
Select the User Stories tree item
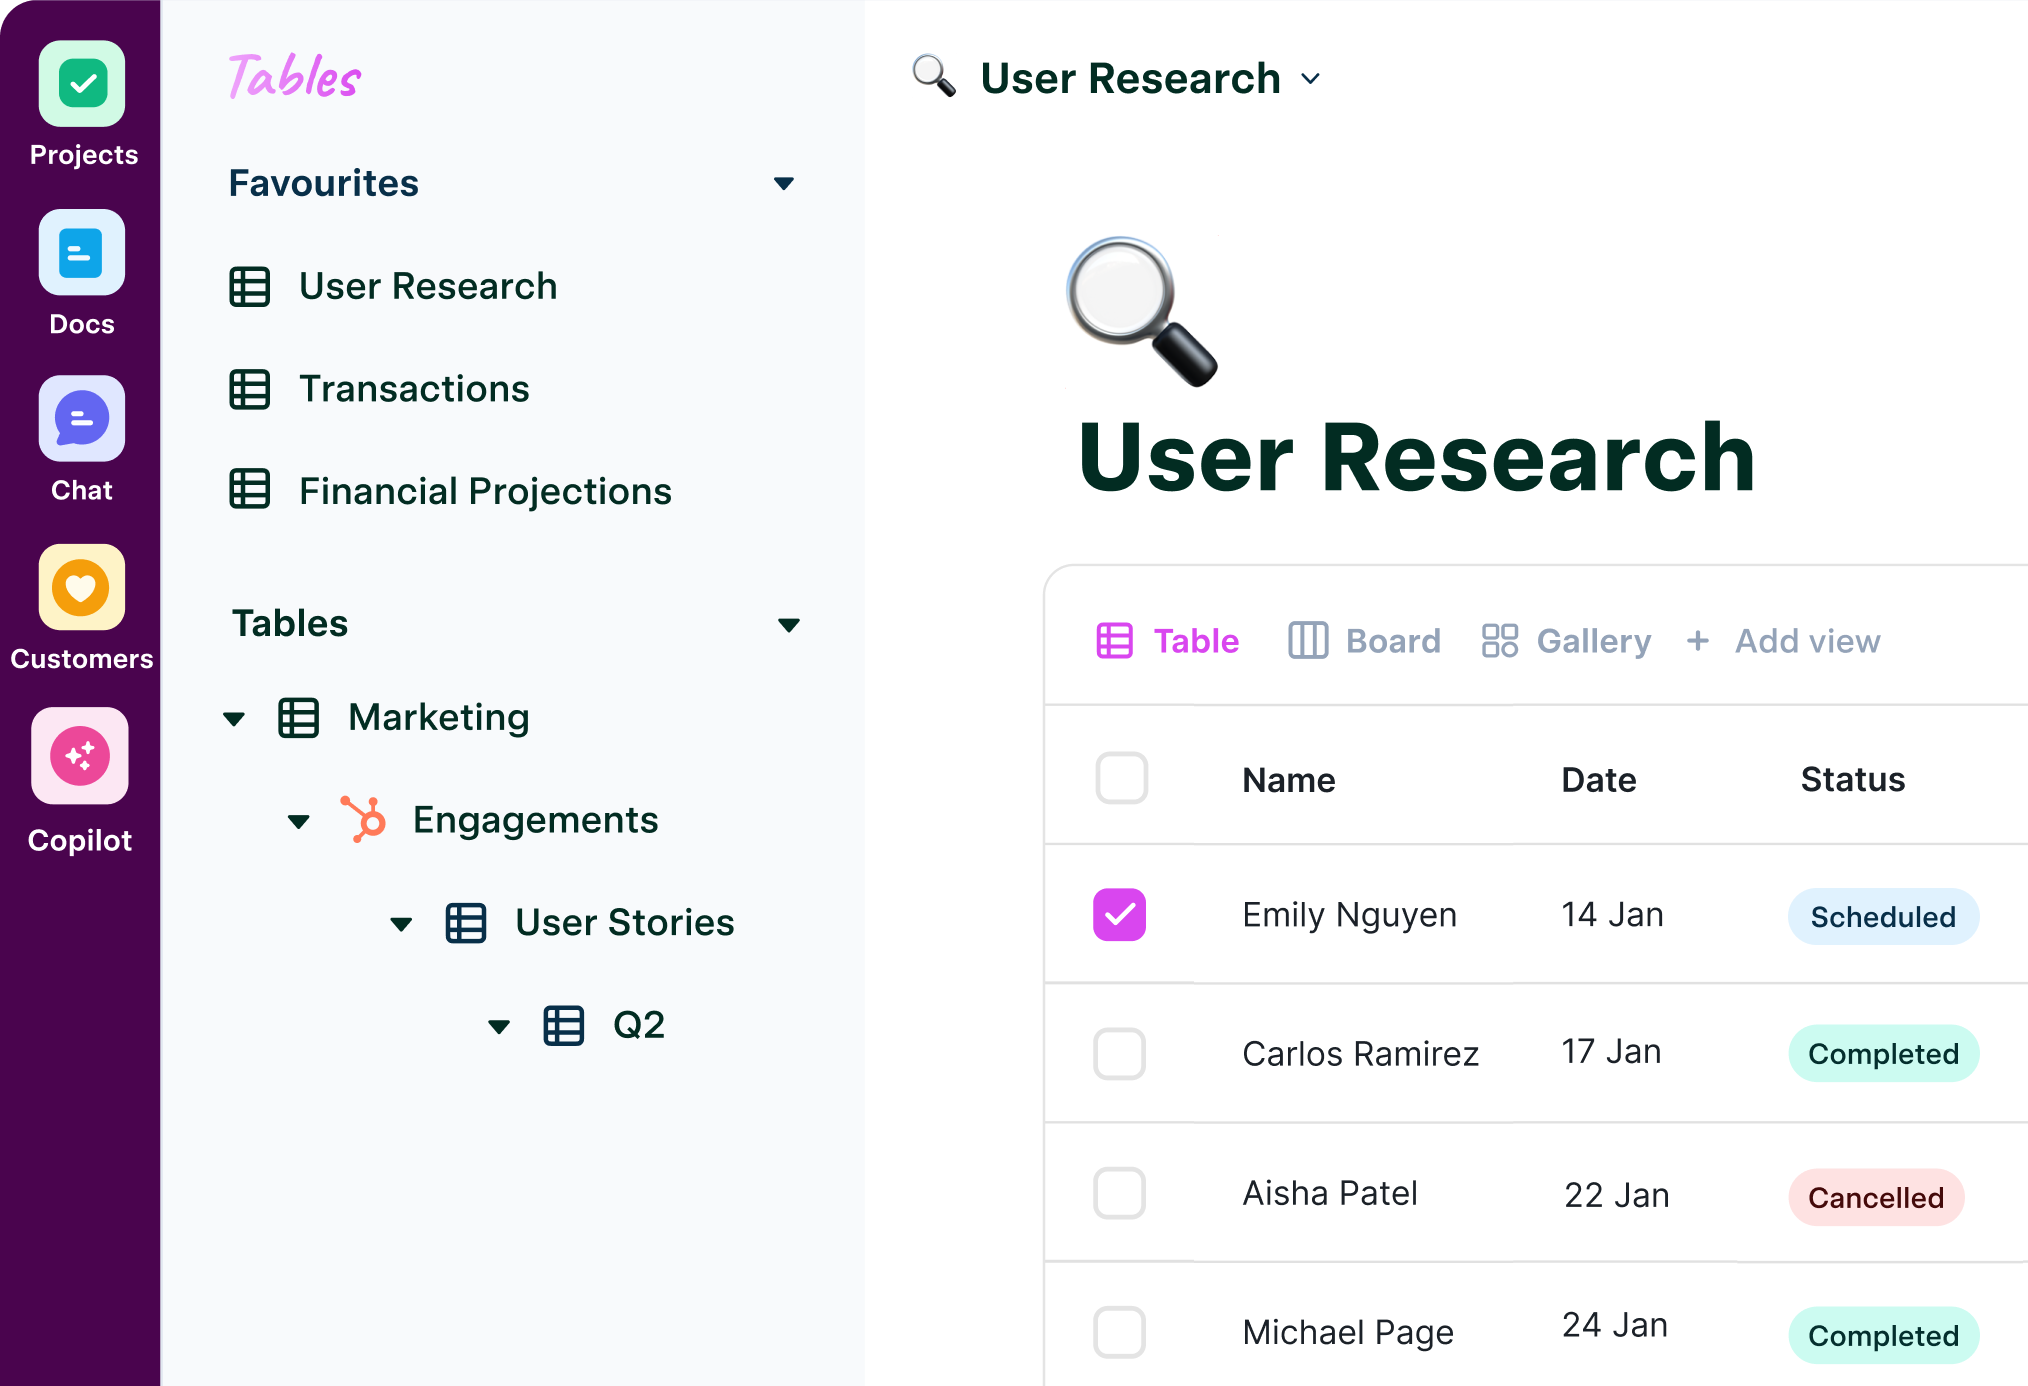[625, 923]
